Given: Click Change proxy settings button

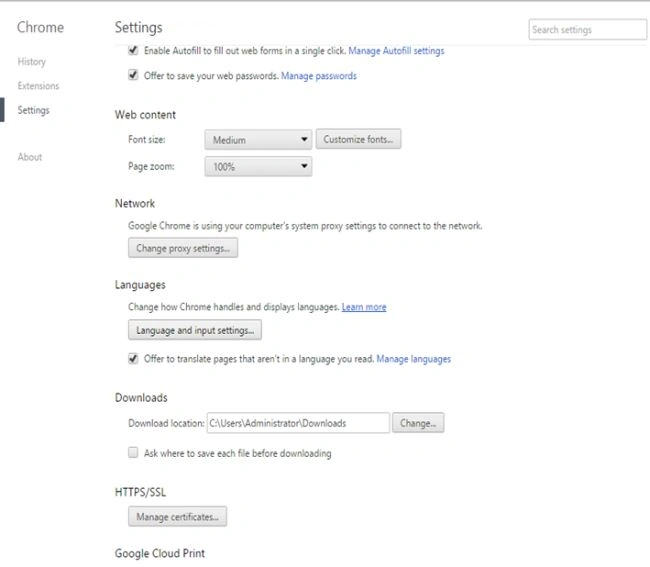Looking at the screenshot, I should click(x=183, y=248).
